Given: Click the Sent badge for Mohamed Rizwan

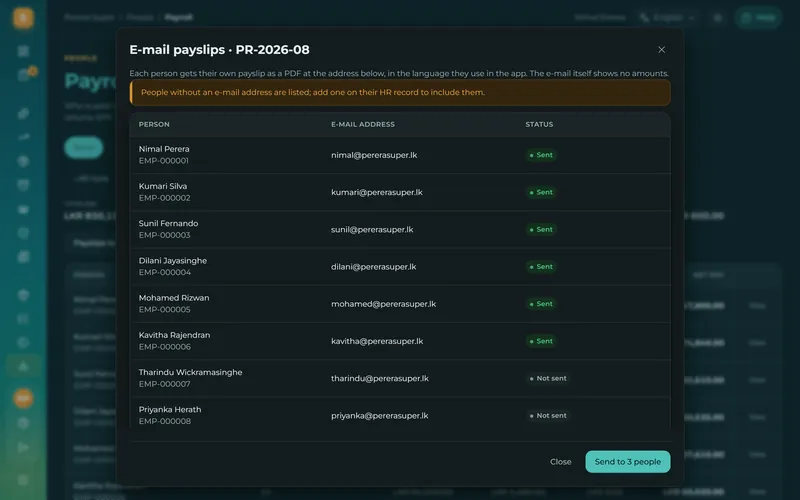Looking at the screenshot, I should tap(541, 304).
